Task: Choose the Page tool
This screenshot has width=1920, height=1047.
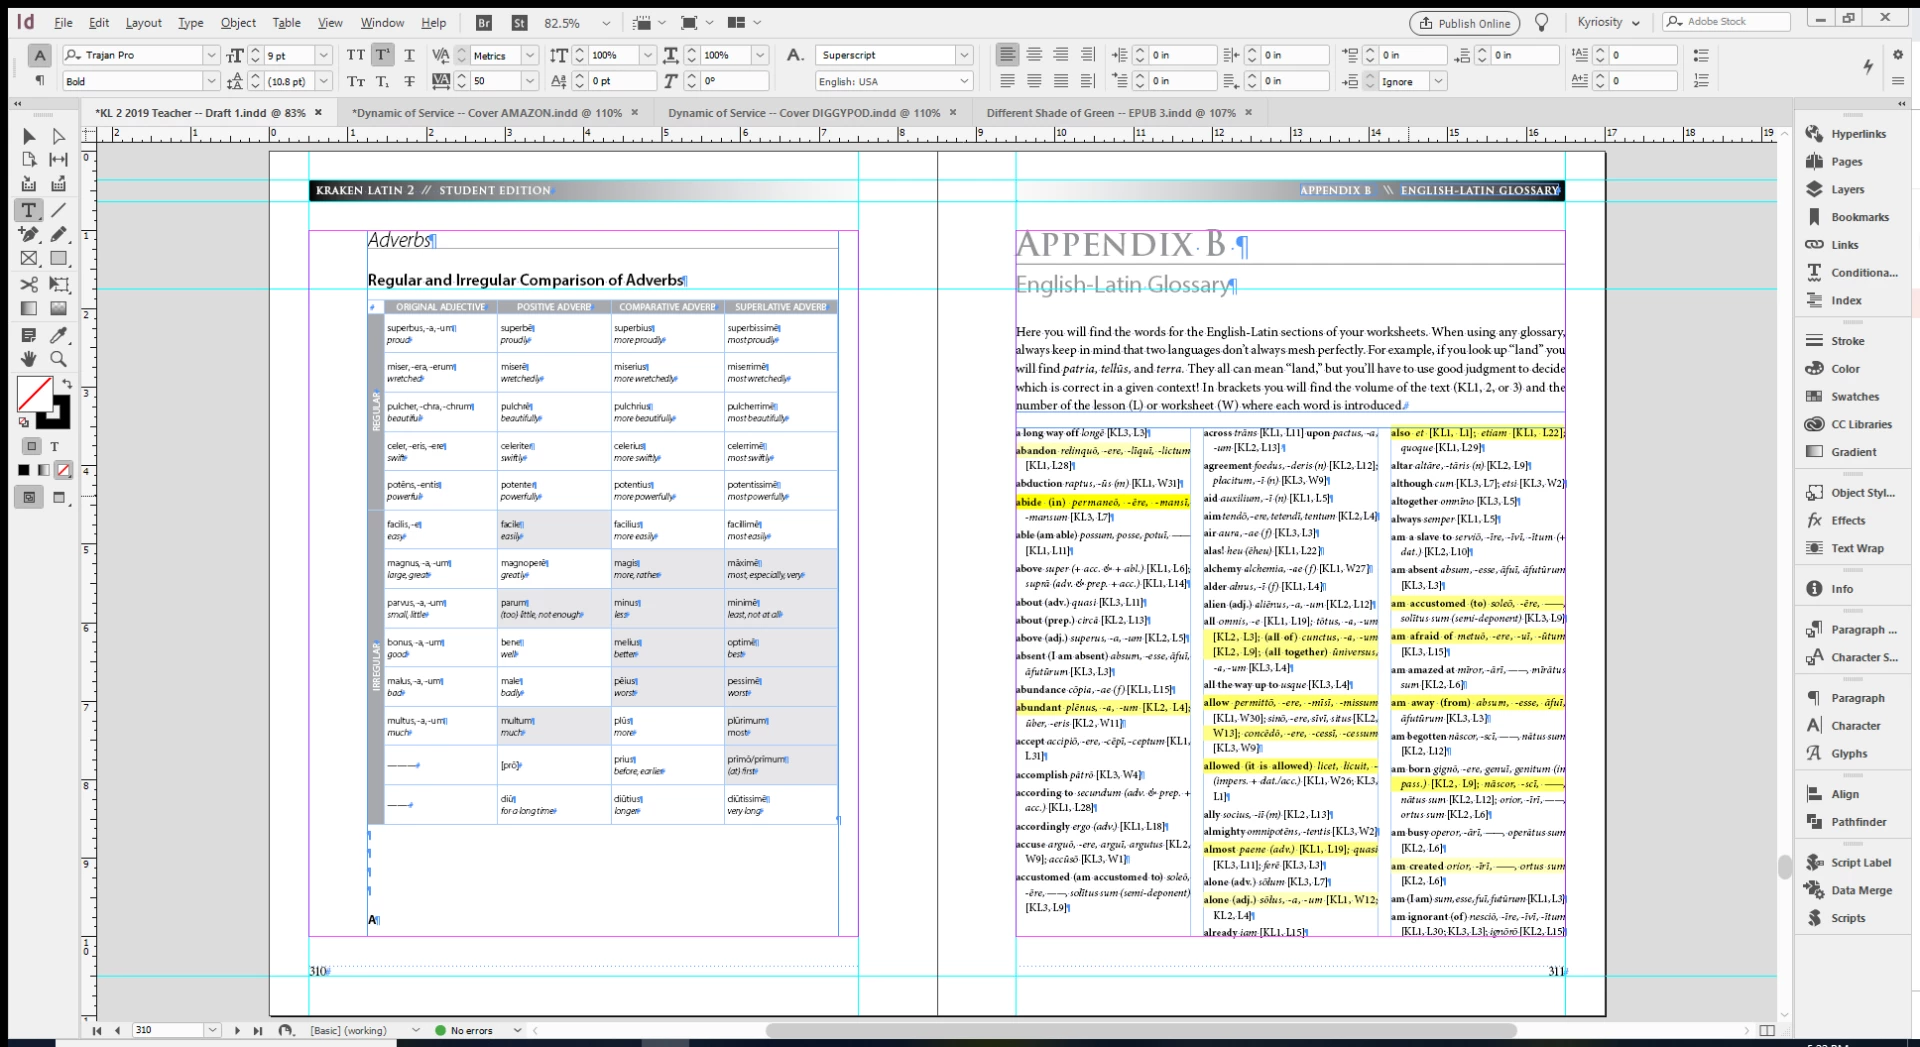Action: coord(29,160)
